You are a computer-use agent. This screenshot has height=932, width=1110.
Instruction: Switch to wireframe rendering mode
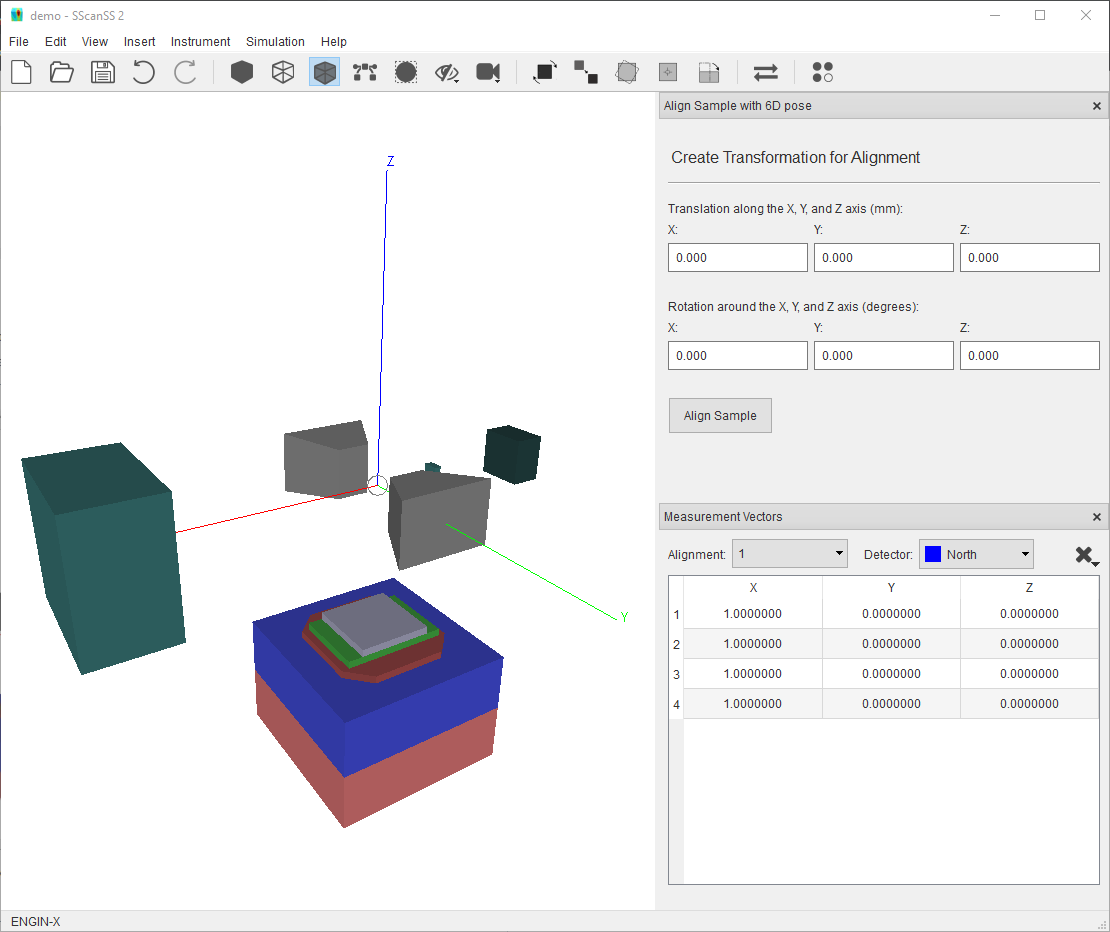coord(283,72)
